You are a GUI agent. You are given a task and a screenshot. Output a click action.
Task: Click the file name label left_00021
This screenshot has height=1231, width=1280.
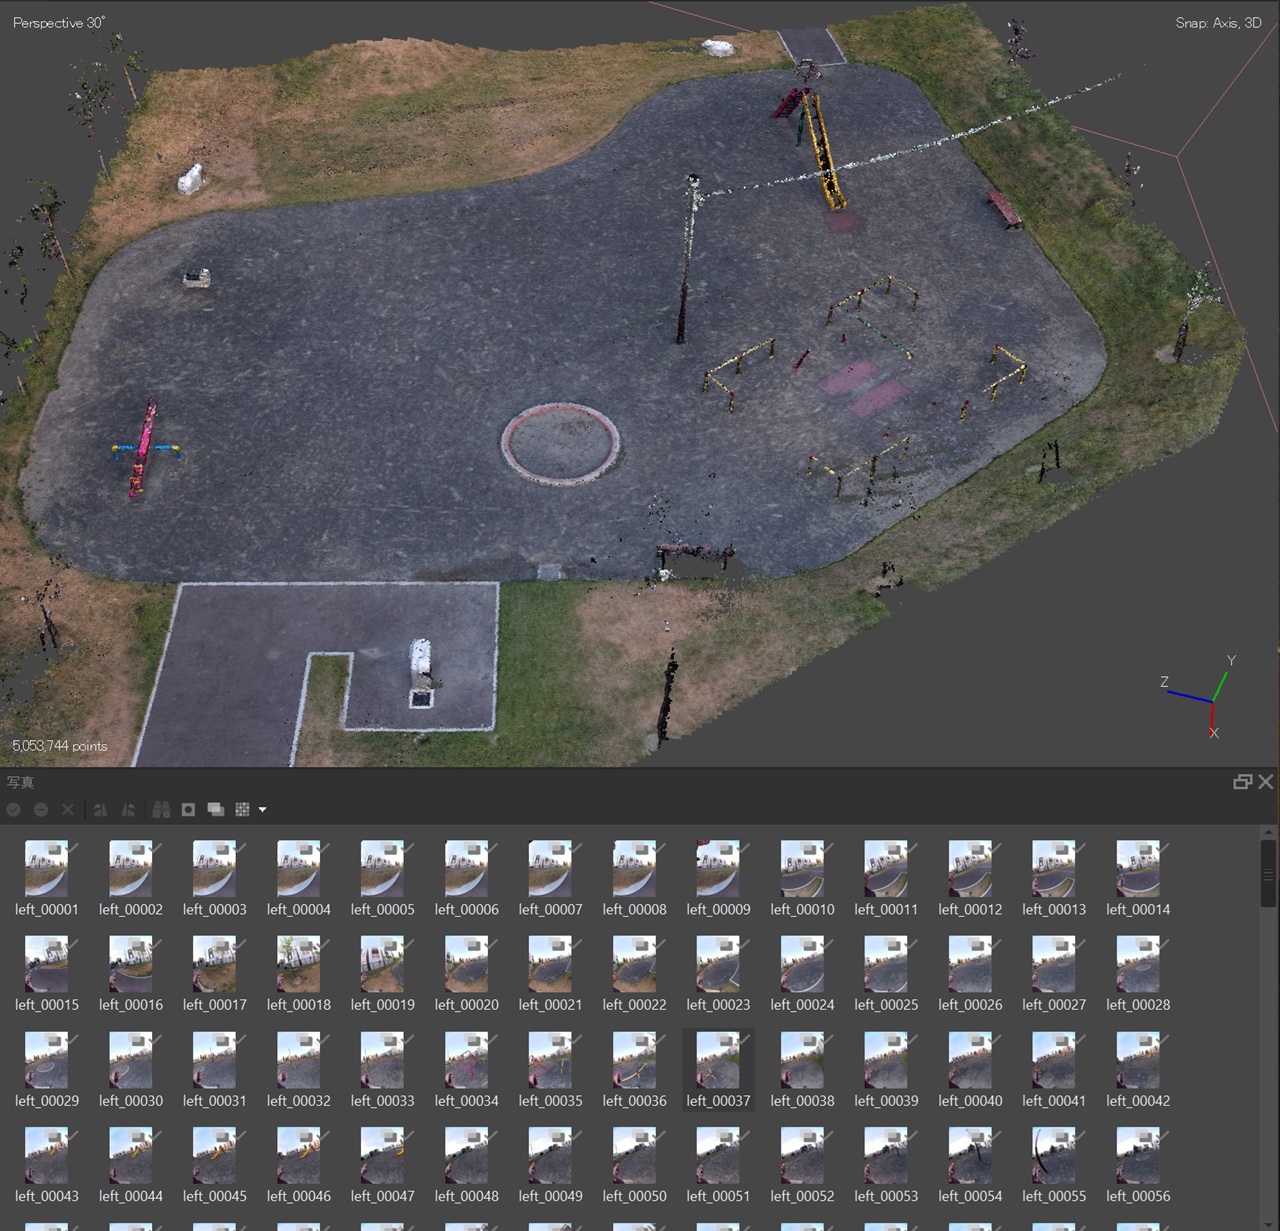(550, 1004)
